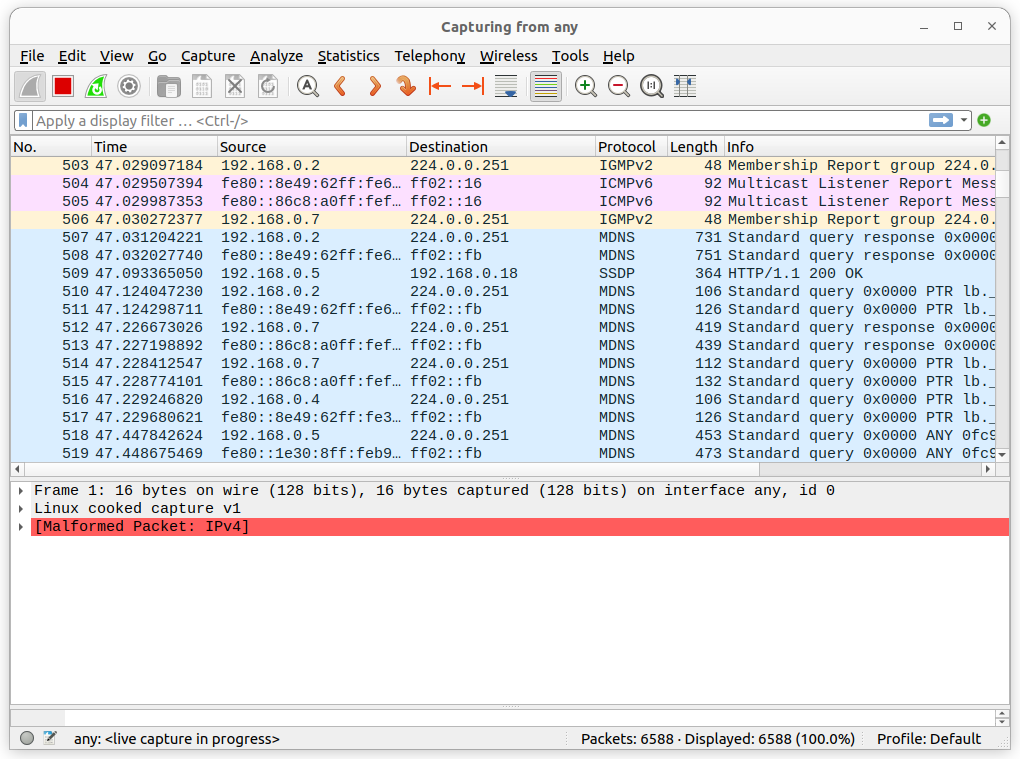
Task: Open the Capture menu
Action: tap(208, 56)
